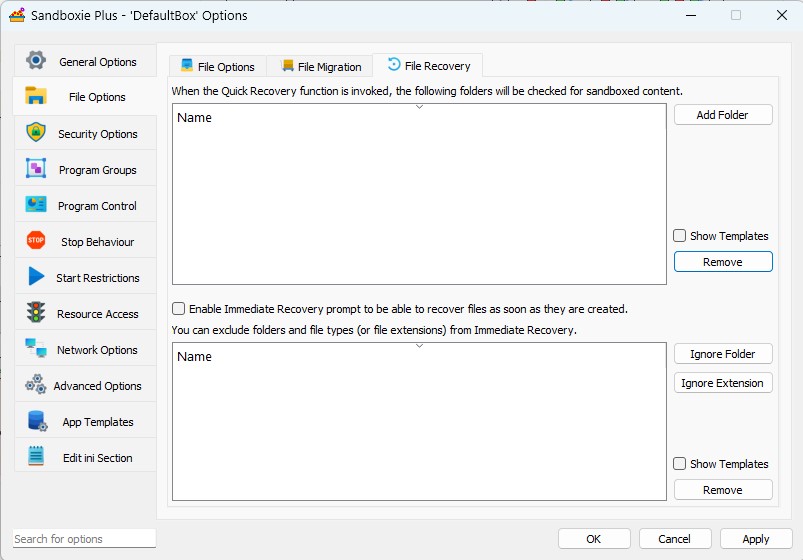Click the Ignore Folder button
The height and width of the screenshot is (560, 803).
[x=723, y=354]
